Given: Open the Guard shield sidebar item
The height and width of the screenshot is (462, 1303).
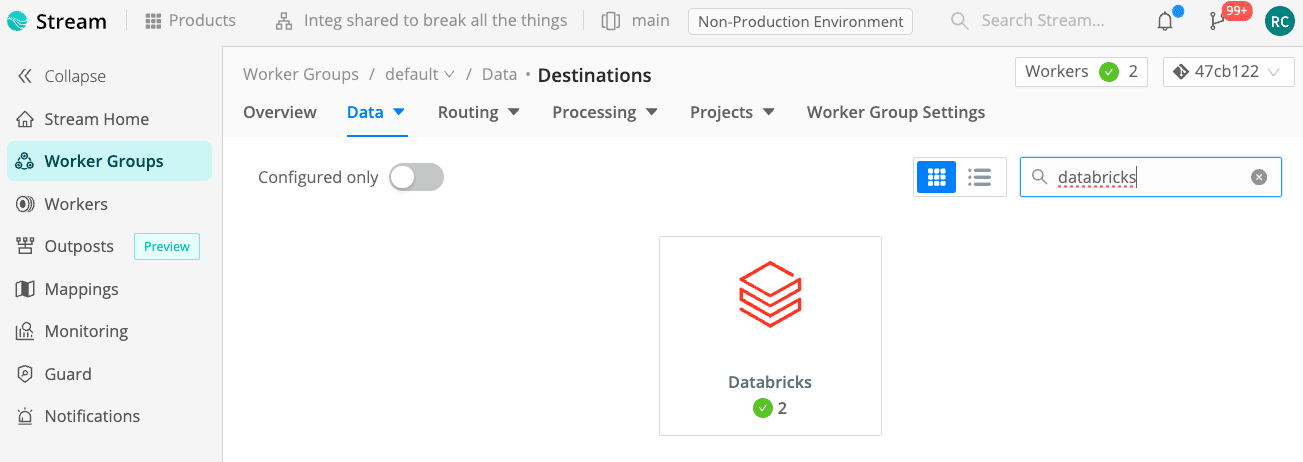Looking at the screenshot, I should click(68, 374).
